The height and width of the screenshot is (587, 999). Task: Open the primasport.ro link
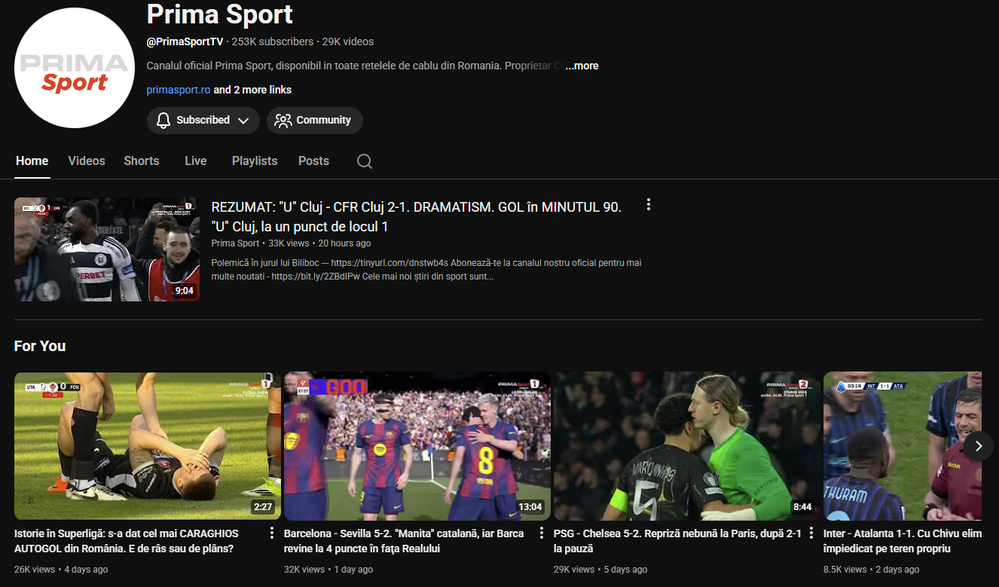point(178,90)
